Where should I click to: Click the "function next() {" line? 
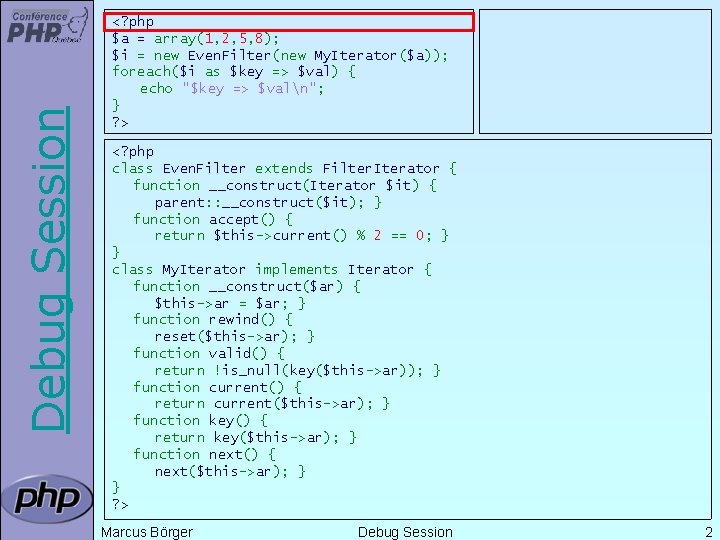(x=204, y=455)
